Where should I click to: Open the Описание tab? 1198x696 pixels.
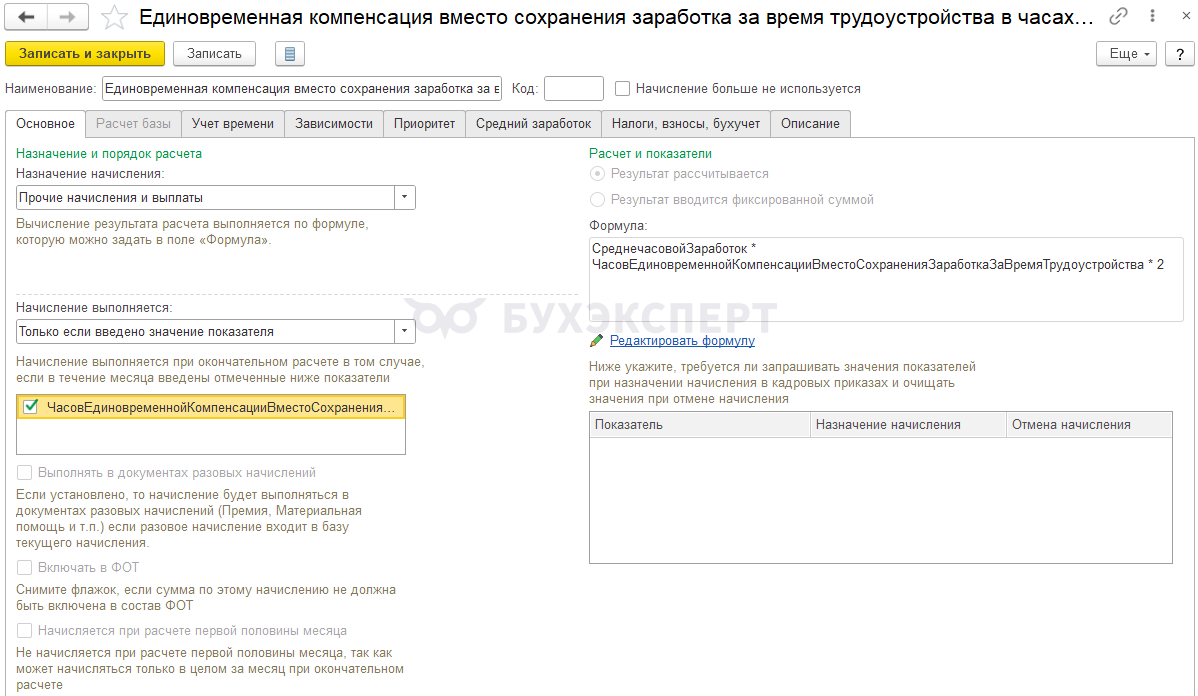click(x=810, y=124)
